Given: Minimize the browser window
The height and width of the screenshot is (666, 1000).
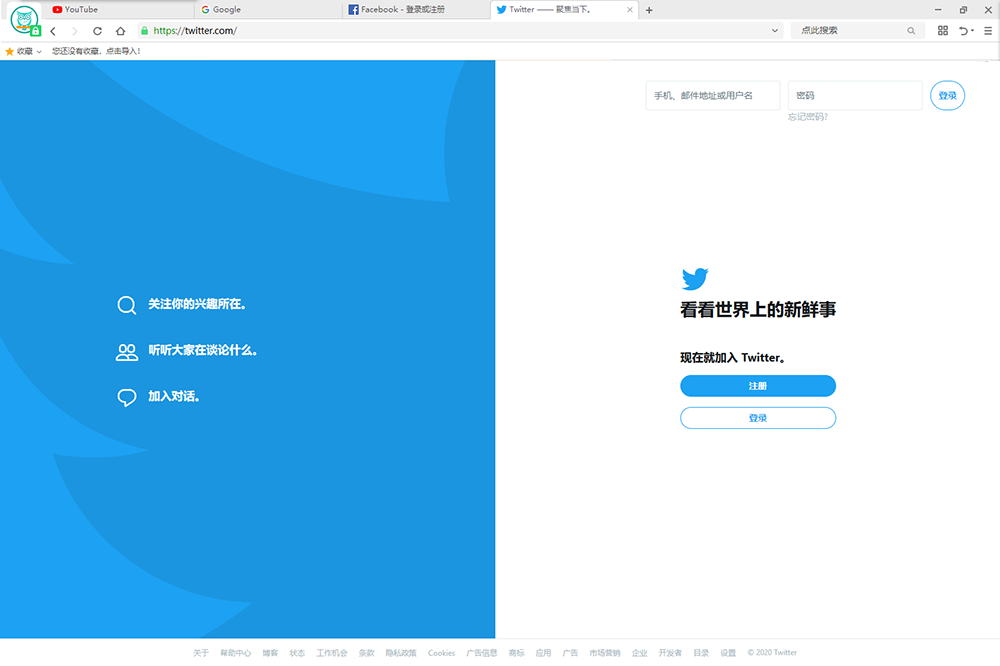Looking at the screenshot, I should pyautogui.click(x=938, y=10).
